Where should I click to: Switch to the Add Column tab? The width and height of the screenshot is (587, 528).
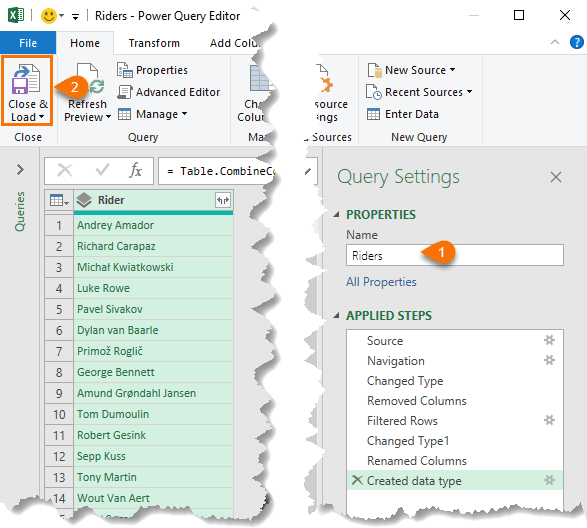(234, 43)
